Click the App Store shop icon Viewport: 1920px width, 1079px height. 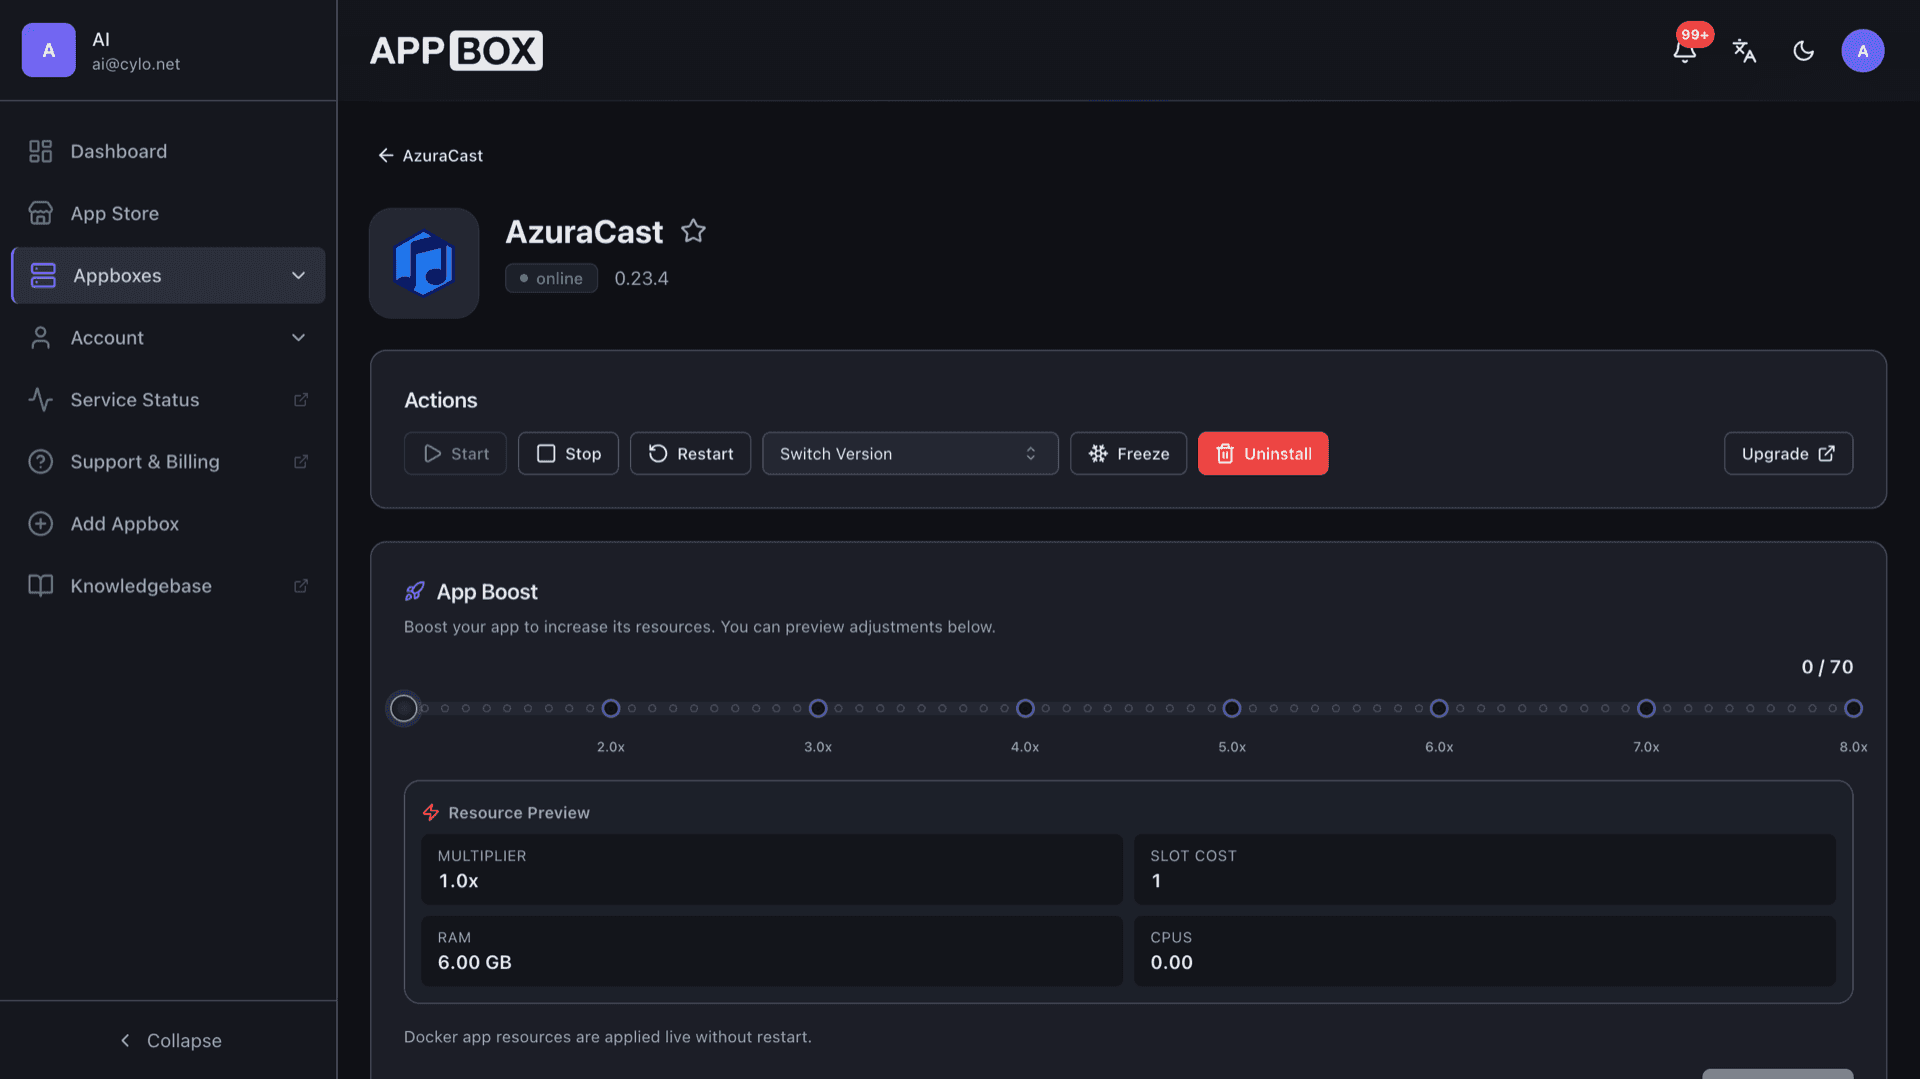coord(40,213)
